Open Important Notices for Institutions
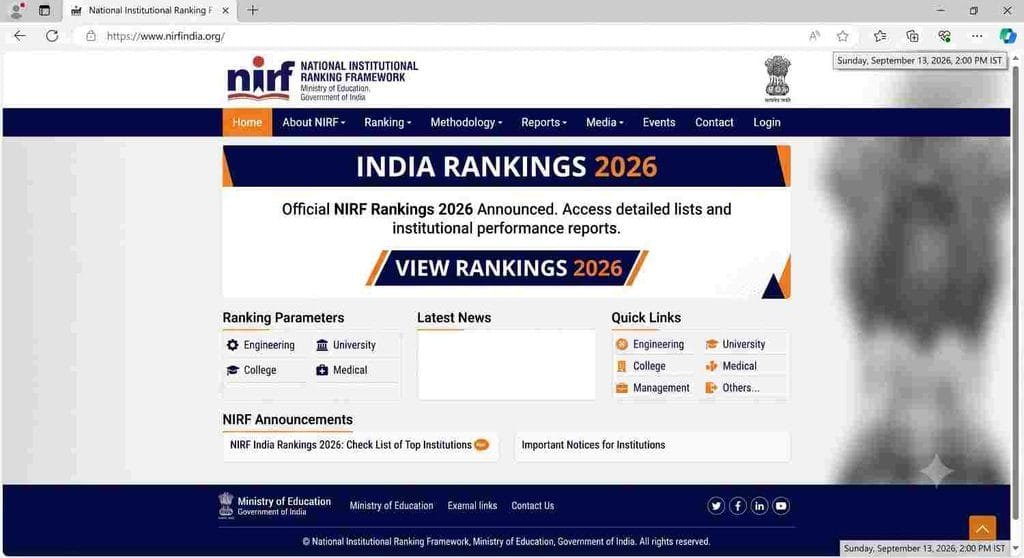The height and width of the screenshot is (558, 1024). pyautogui.click(x=652, y=445)
